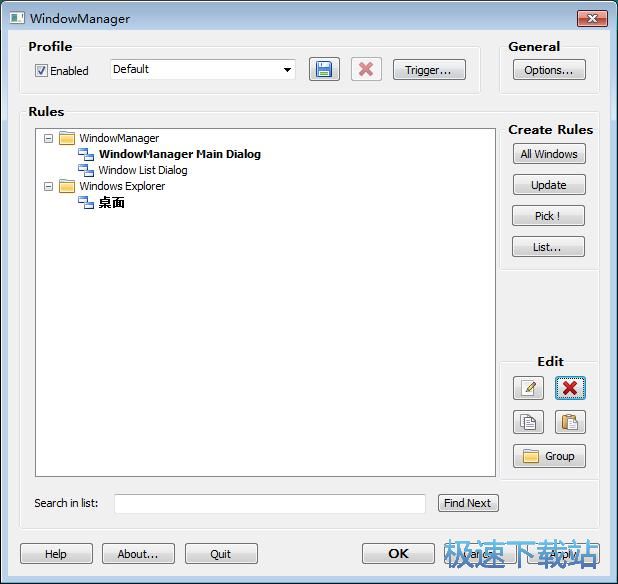Open the Trigger... dialog
This screenshot has width=618, height=584.
[429, 70]
